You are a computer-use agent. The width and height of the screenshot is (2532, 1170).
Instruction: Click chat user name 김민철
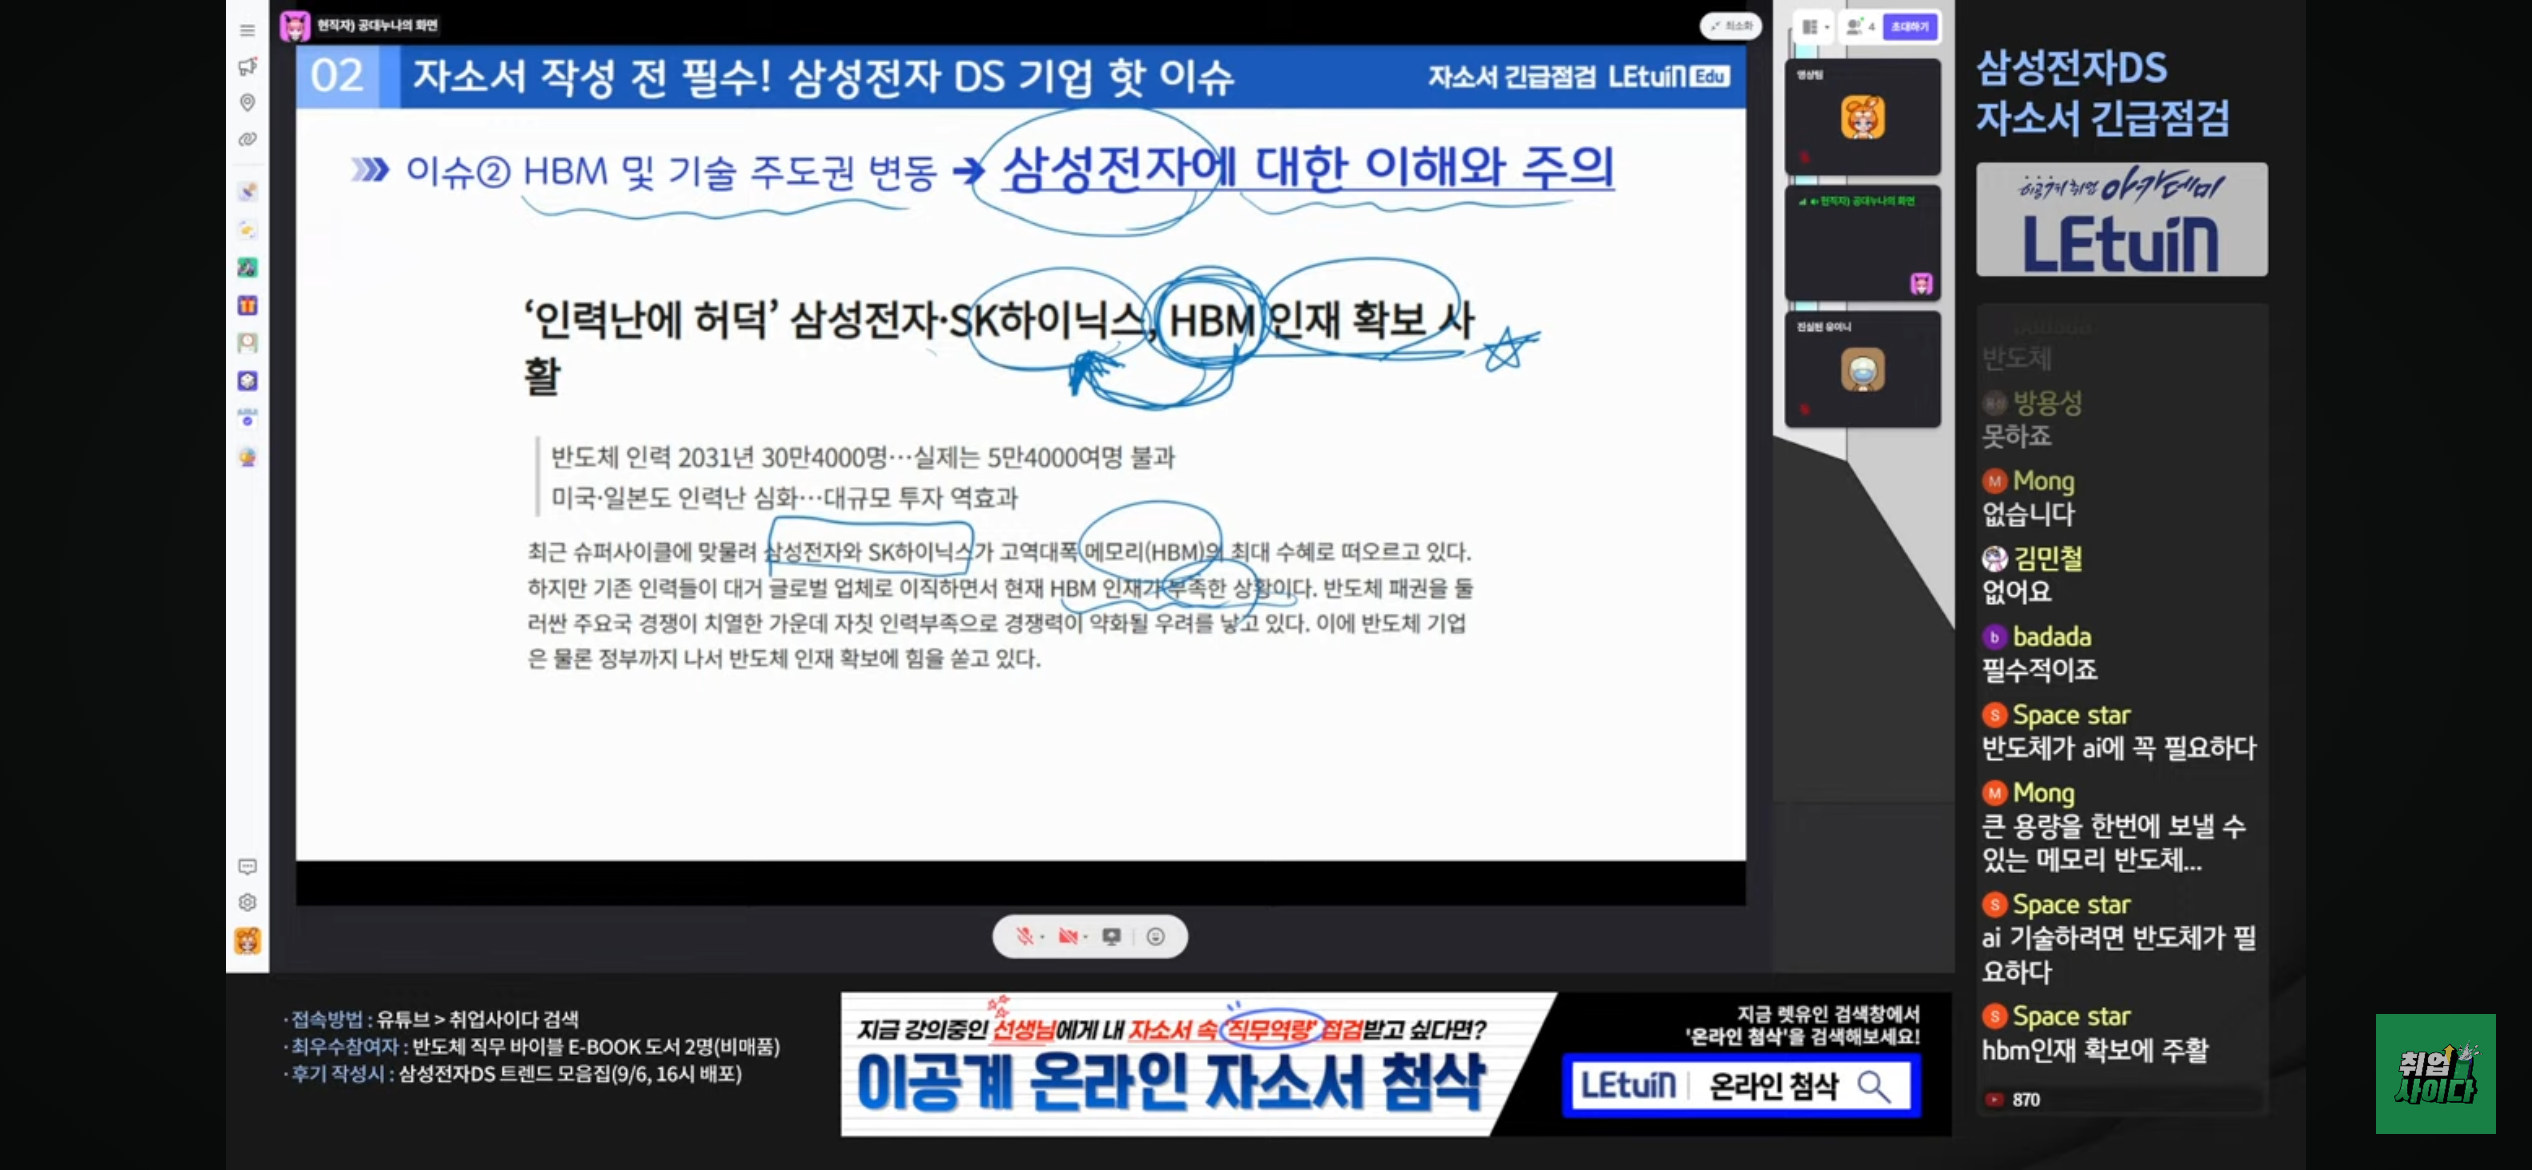pyautogui.click(x=2047, y=558)
